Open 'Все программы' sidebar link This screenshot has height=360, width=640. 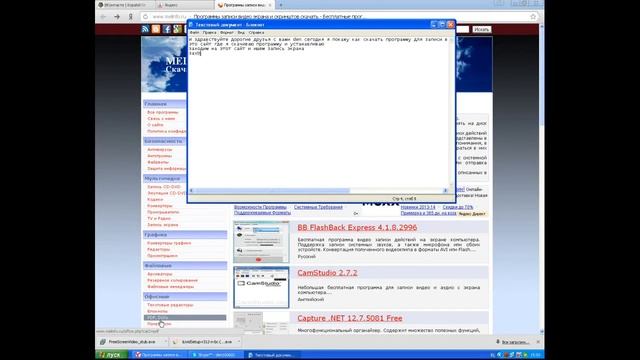pos(163,112)
